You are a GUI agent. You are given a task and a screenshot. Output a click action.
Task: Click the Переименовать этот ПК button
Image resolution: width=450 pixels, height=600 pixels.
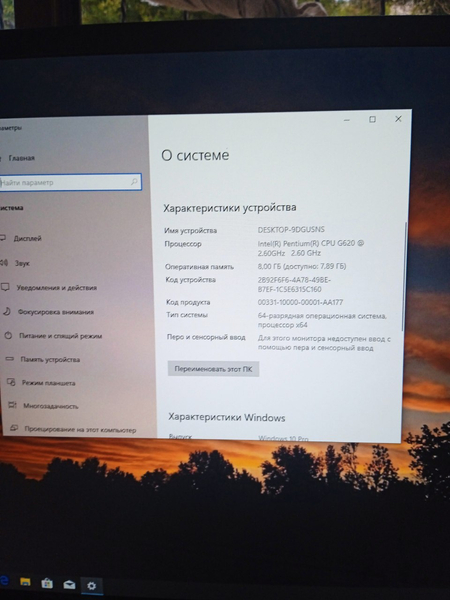213,369
